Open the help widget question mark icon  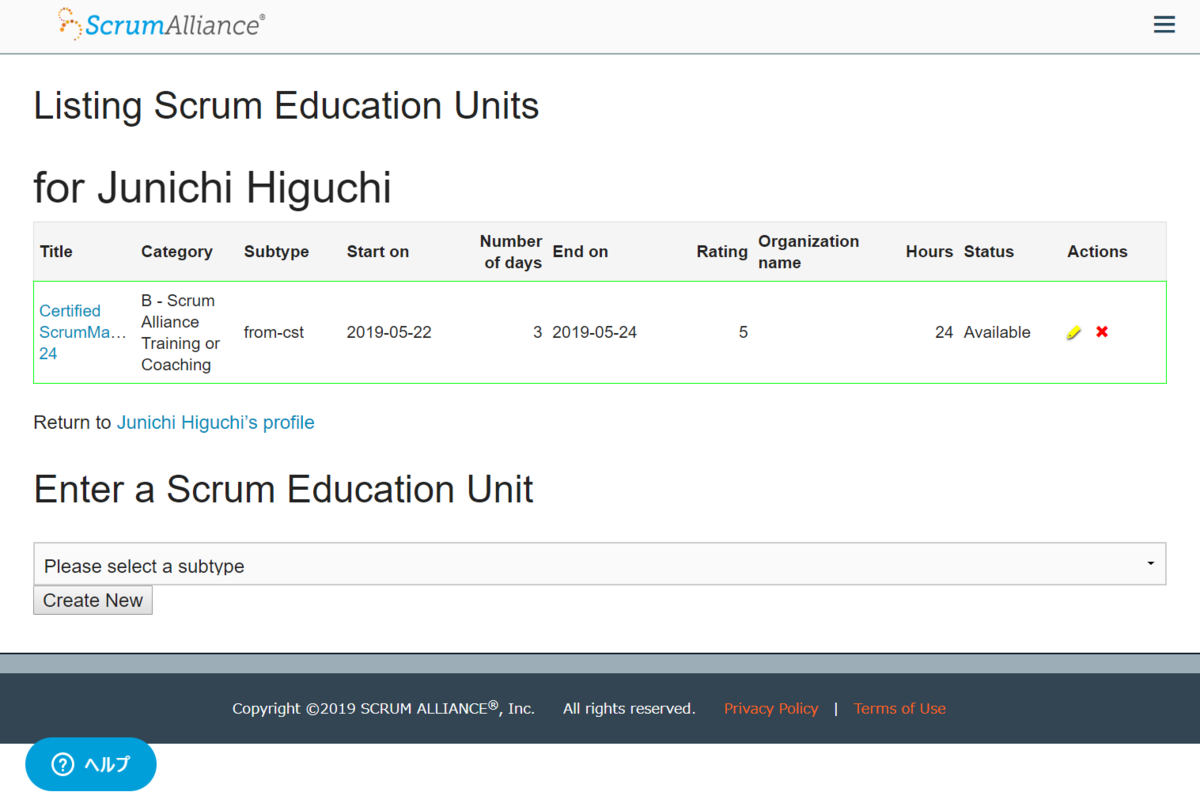61,764
